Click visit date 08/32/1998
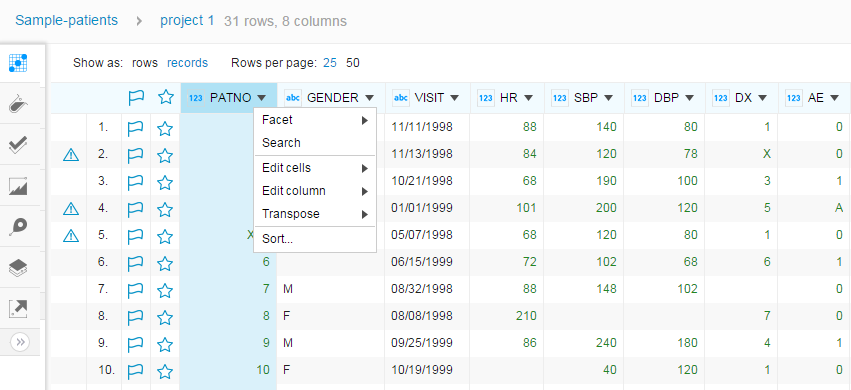 tap(422, 289)
